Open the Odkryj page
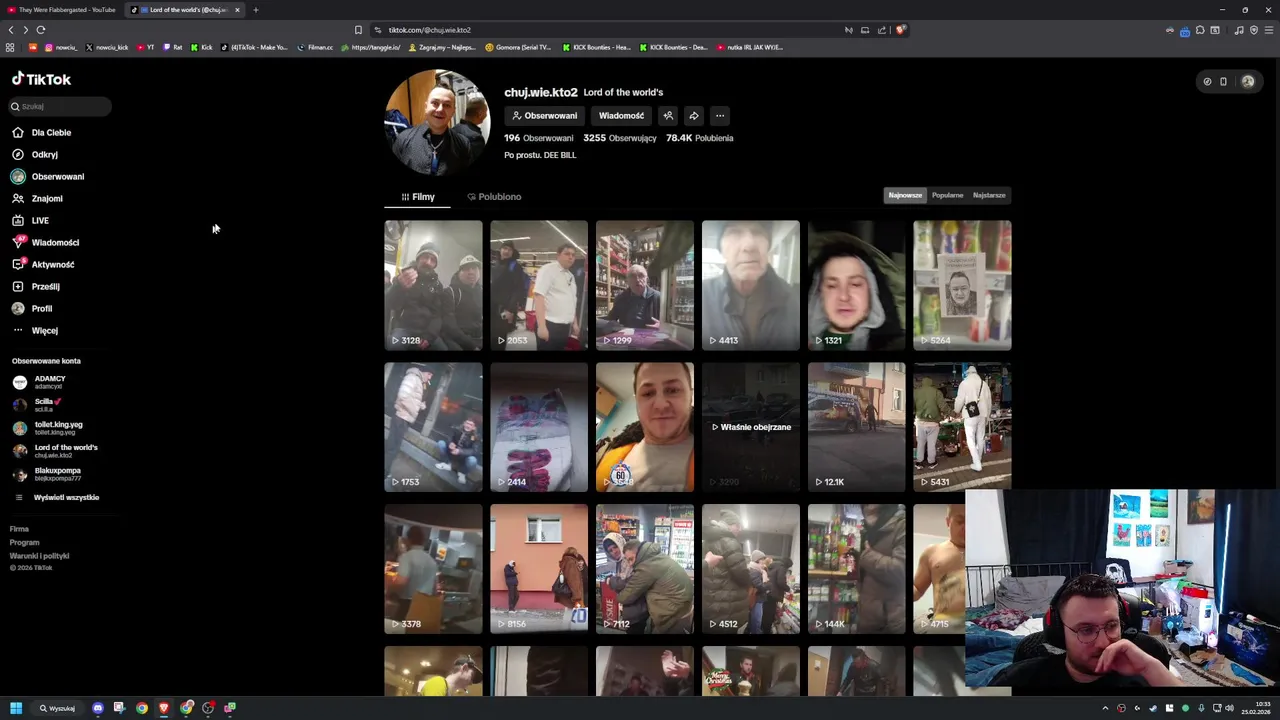Image resolution: width=1280 pixels, height=720 pixels. tap(35, 154)
